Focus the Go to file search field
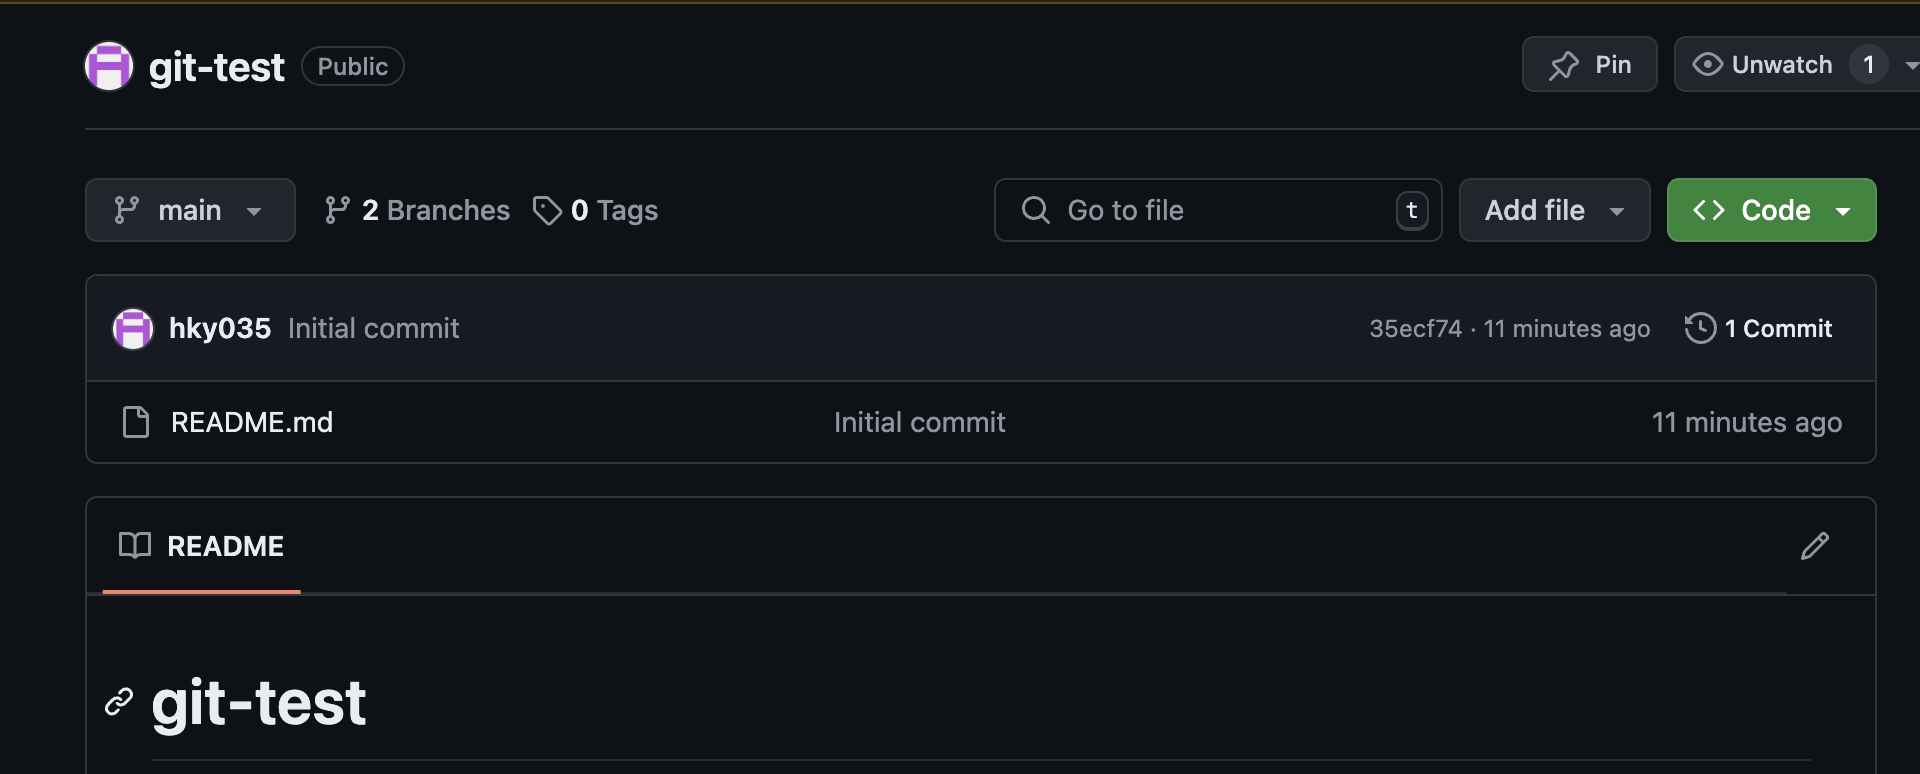The width and height of the screenshot is (1920, 774). [1218, 210]
